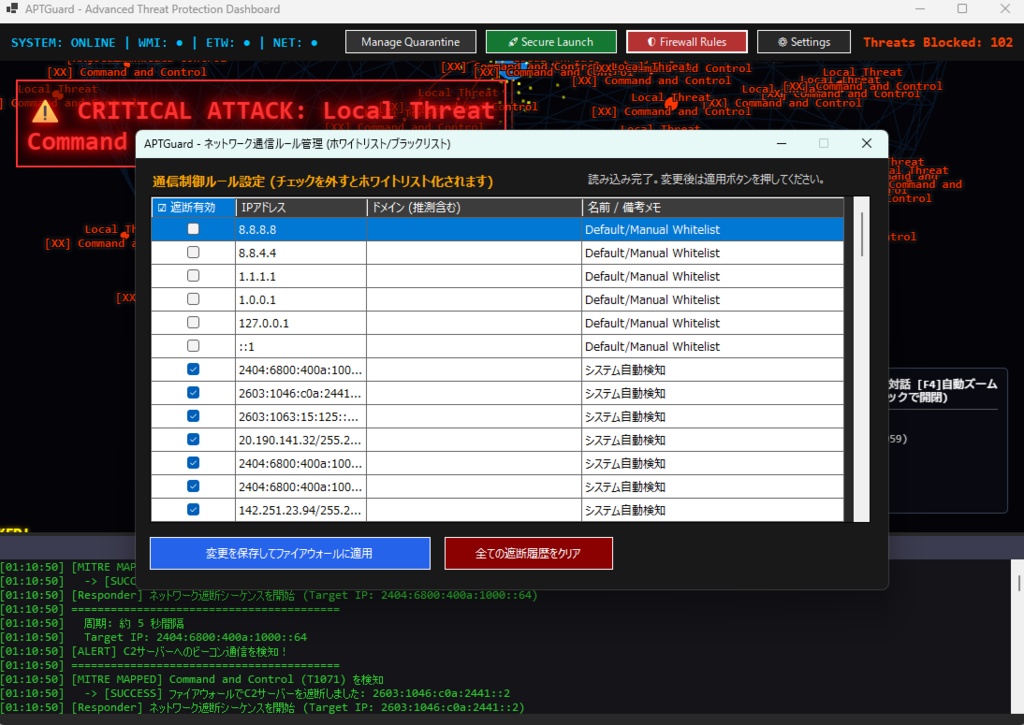Screen dimensions: 1024x725
Task: Open Manage Quarantine
Action: pos(410,42)
